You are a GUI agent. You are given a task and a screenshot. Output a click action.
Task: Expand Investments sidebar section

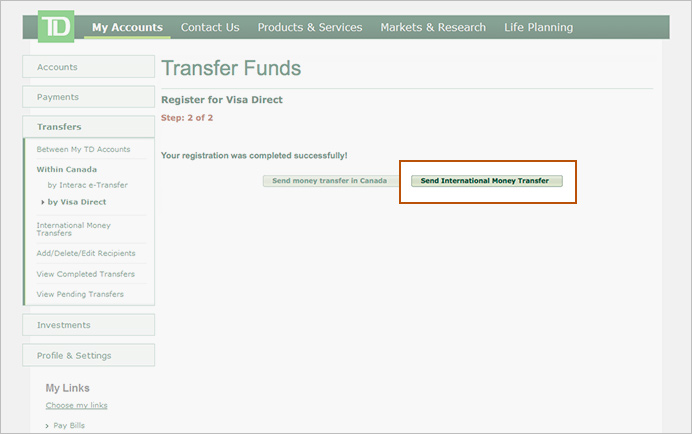click(x=88, y=325)
